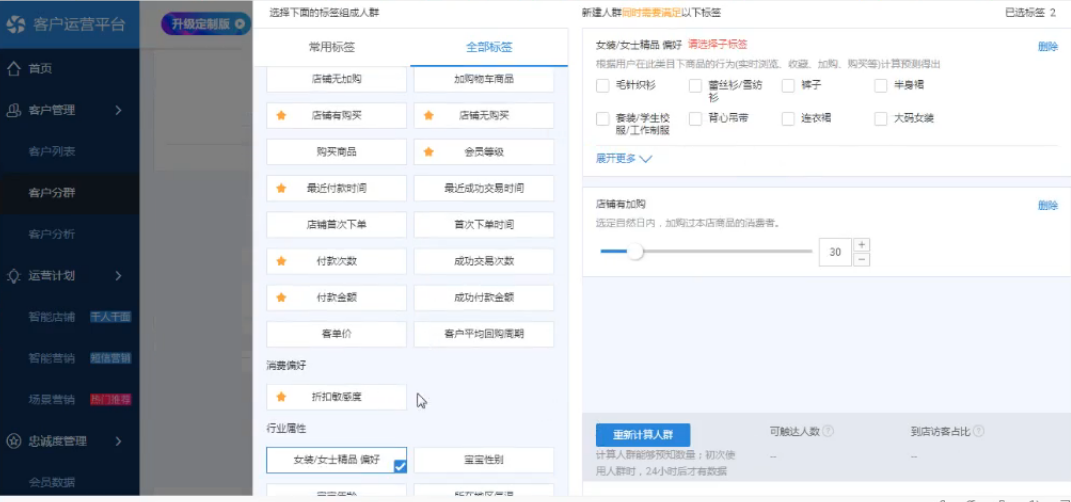Tick the 连衣裙 checkbox
Image resolution: width=1071 pixels, height=502 pixels.
tap(789, 118)
